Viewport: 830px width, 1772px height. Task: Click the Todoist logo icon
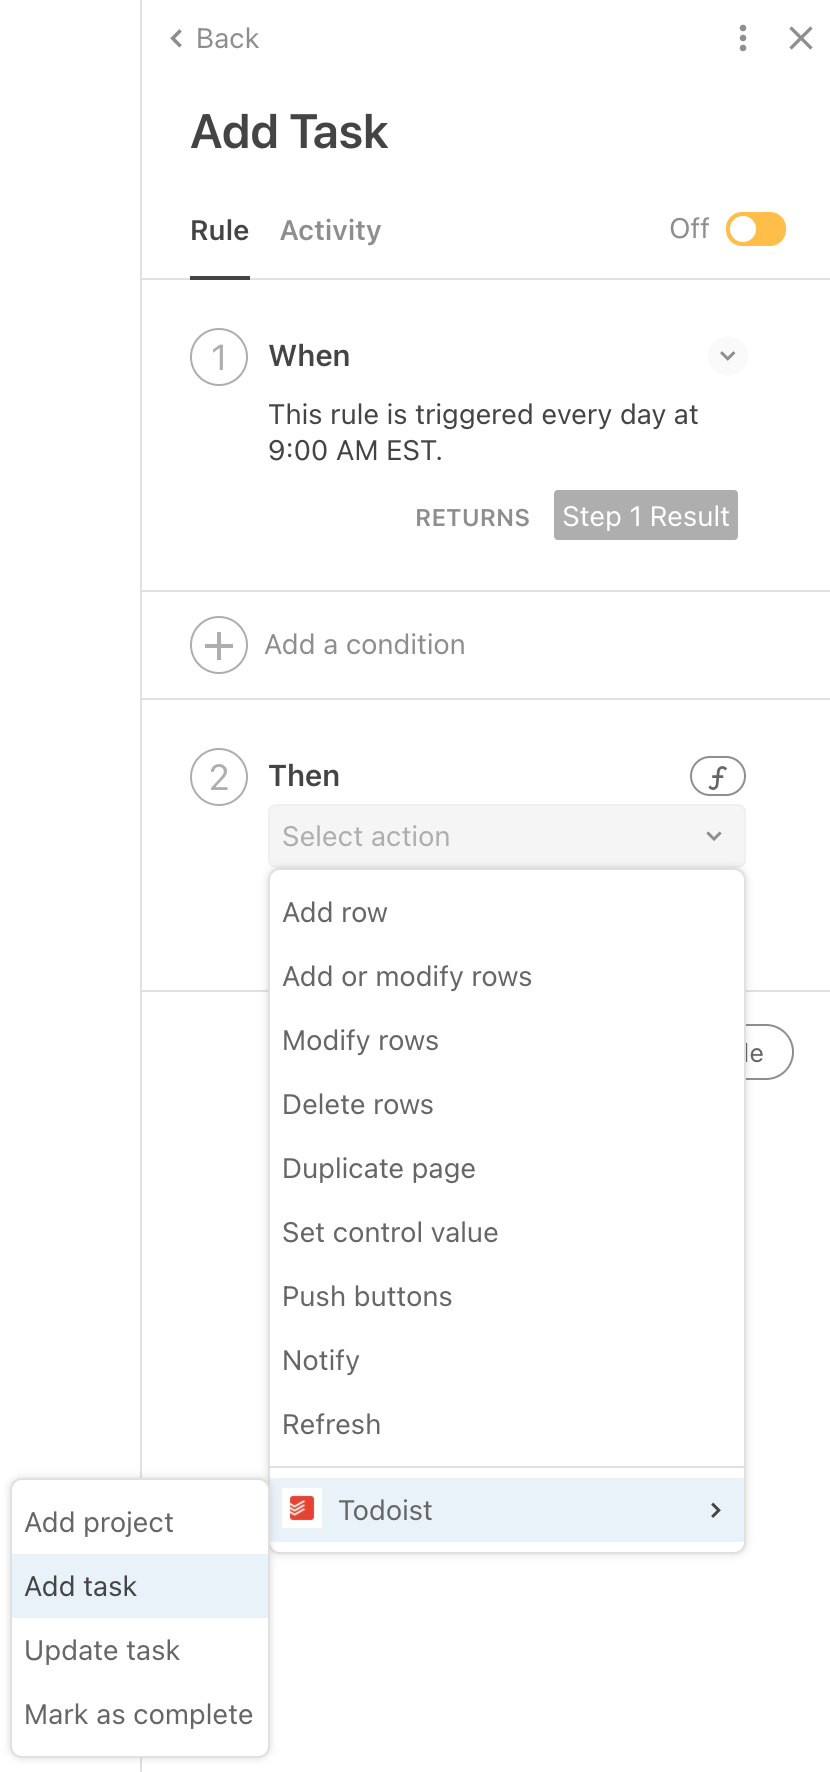[302, 1509]
